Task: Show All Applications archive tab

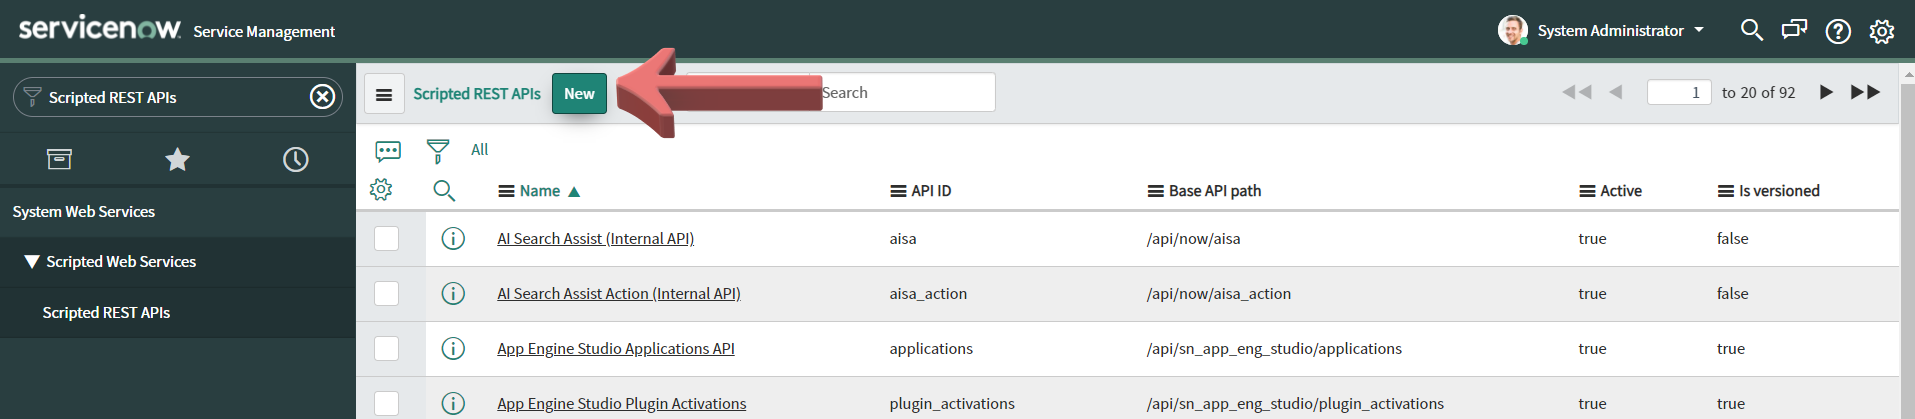Action: point(59,159)
